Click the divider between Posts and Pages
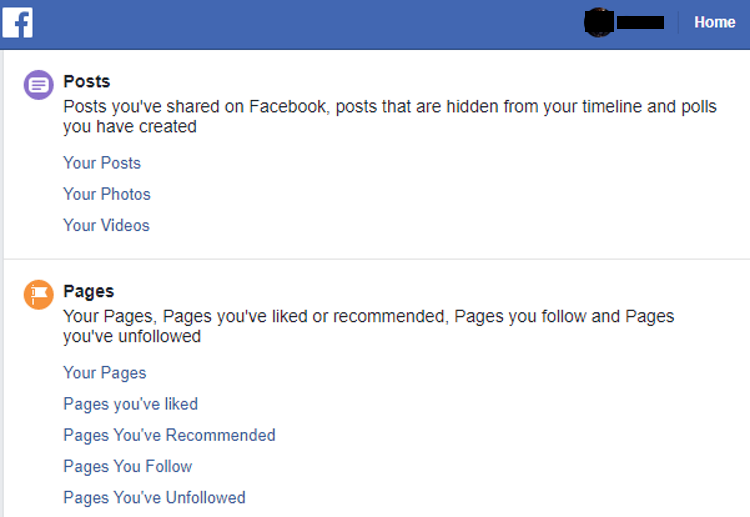This screenshot has height=517, width=750. [x=377, y=259]
